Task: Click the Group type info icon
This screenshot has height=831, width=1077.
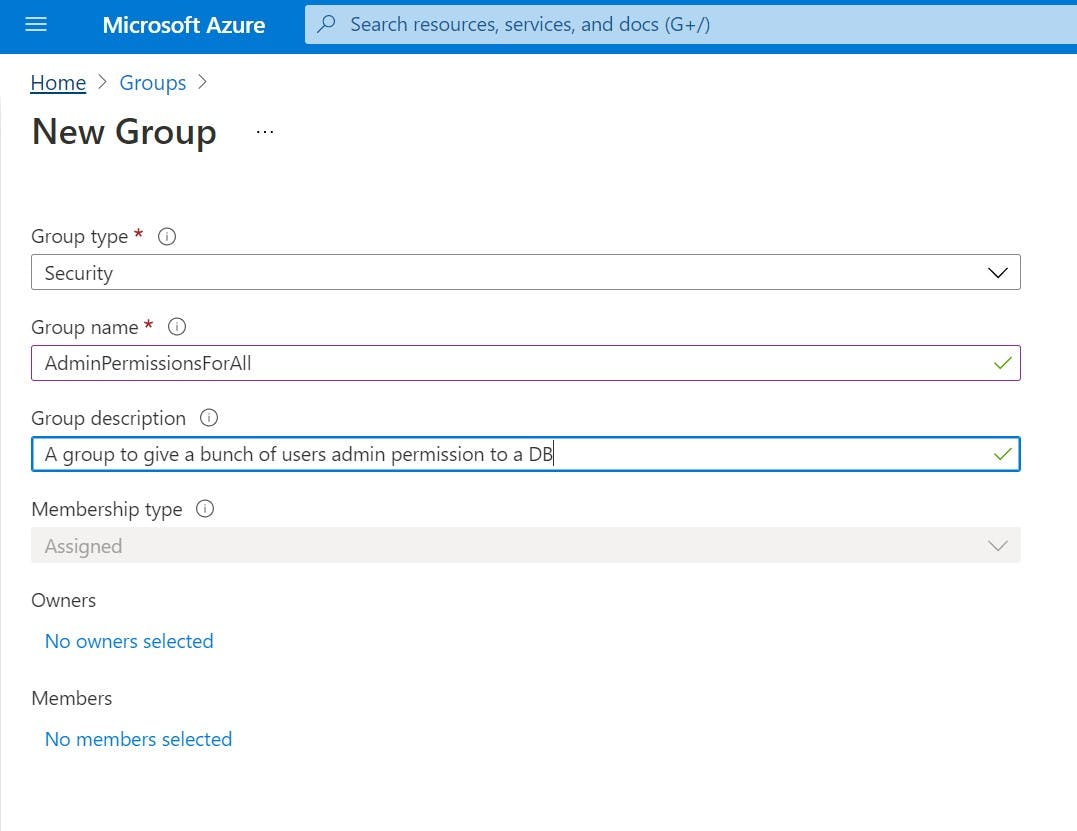Action: pos(167,237)
